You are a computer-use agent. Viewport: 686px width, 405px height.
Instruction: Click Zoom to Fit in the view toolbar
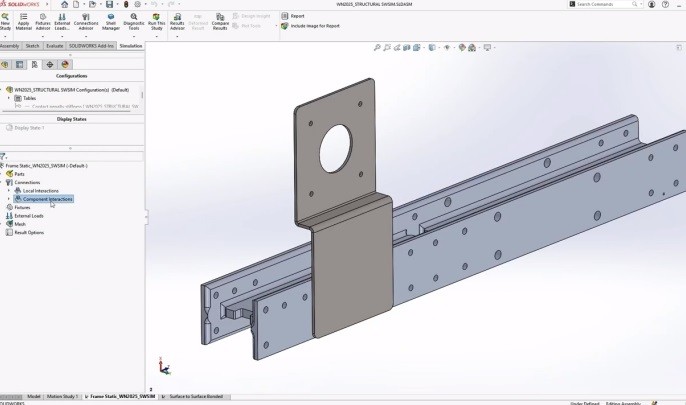pos(377,47)
